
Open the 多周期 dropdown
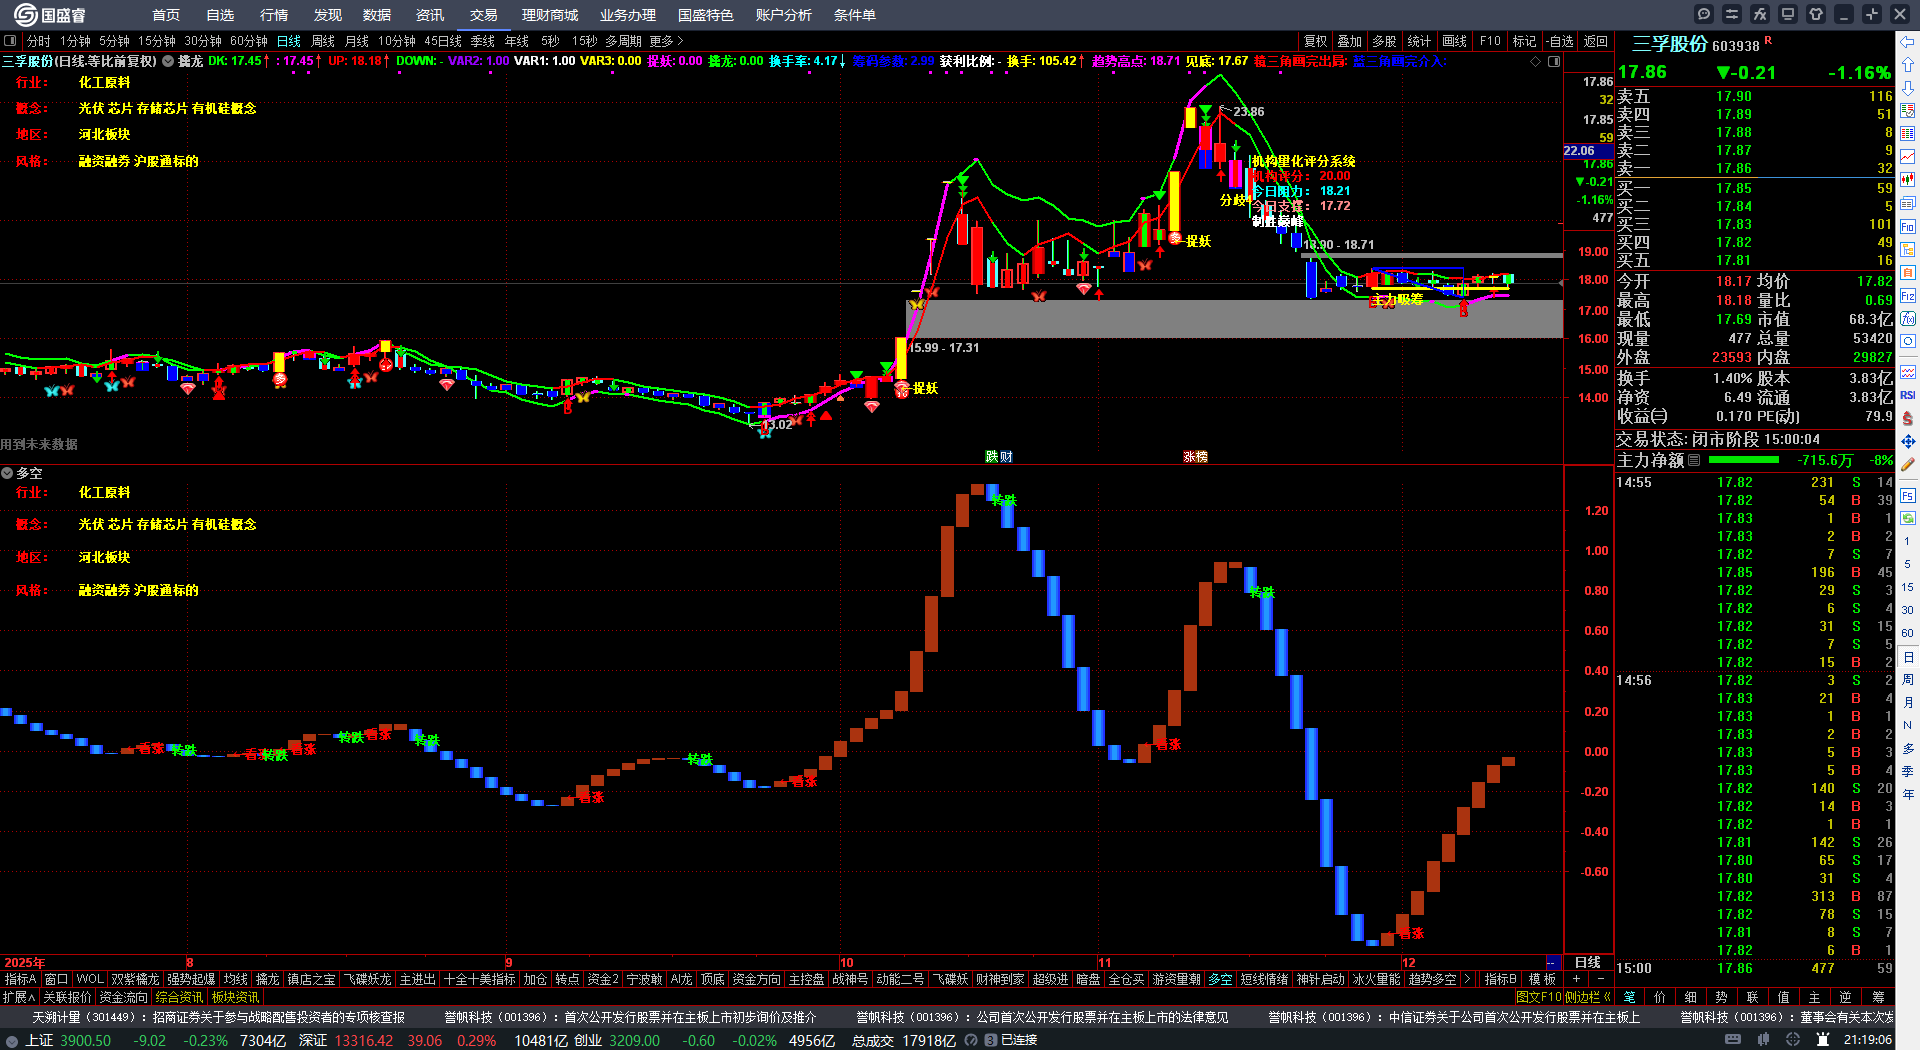coord(623,41)
